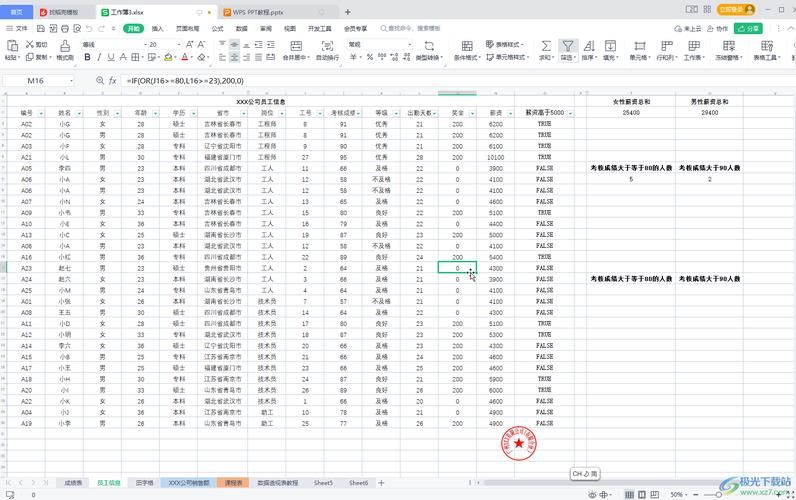Screen dimensions: 796x500
Task: Switch to the Sheet5 sheet tab
Action: click(323, 483)
